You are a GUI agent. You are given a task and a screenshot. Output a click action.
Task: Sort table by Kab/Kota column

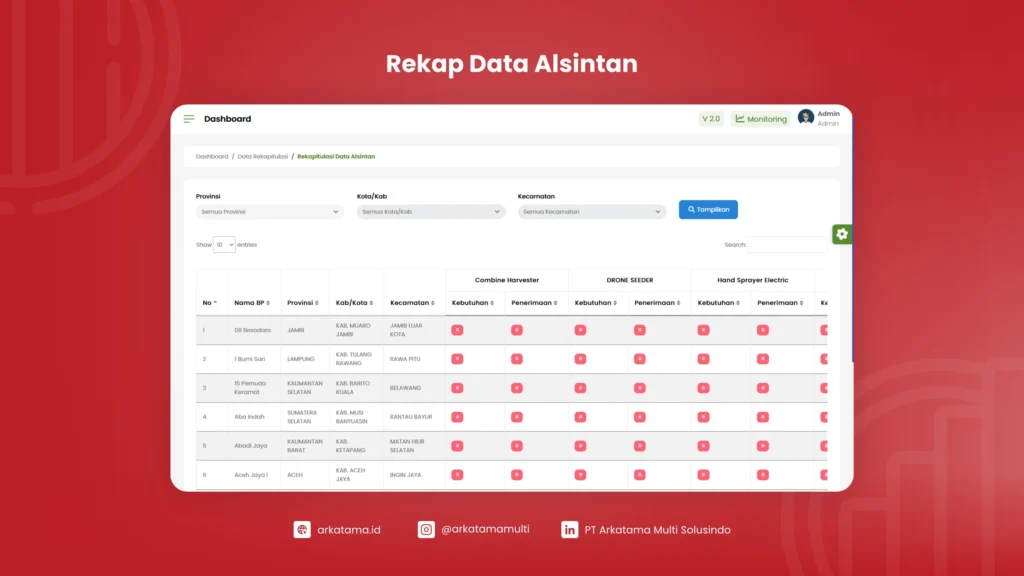[x=357, y=303]
